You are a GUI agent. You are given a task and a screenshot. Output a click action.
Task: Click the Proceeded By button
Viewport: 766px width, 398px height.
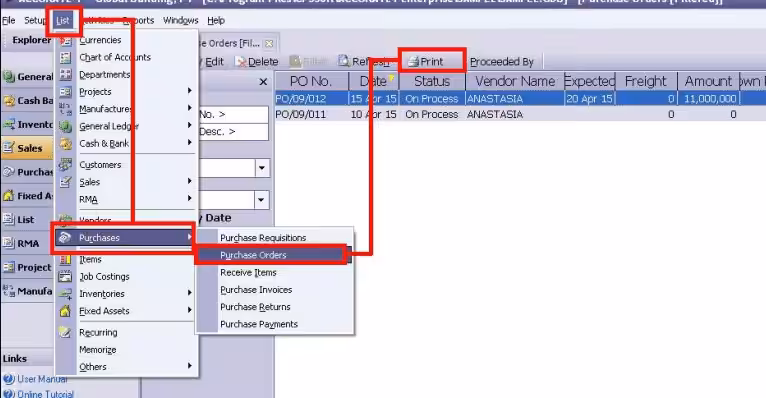[502, 62]
